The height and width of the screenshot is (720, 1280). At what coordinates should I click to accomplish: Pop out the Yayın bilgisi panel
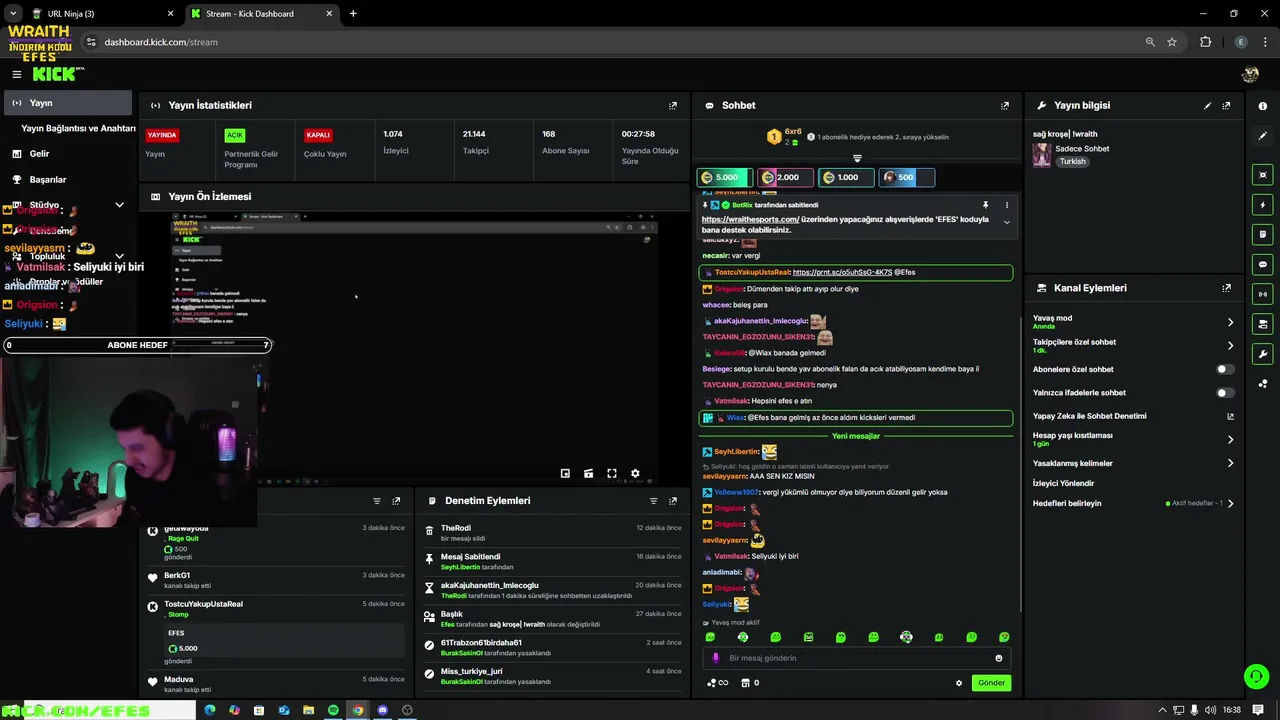point(1227,105)
